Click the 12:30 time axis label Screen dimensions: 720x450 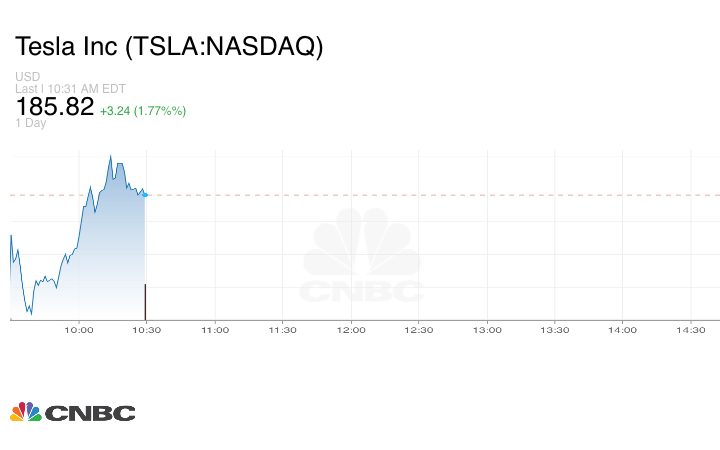point(418,330)
